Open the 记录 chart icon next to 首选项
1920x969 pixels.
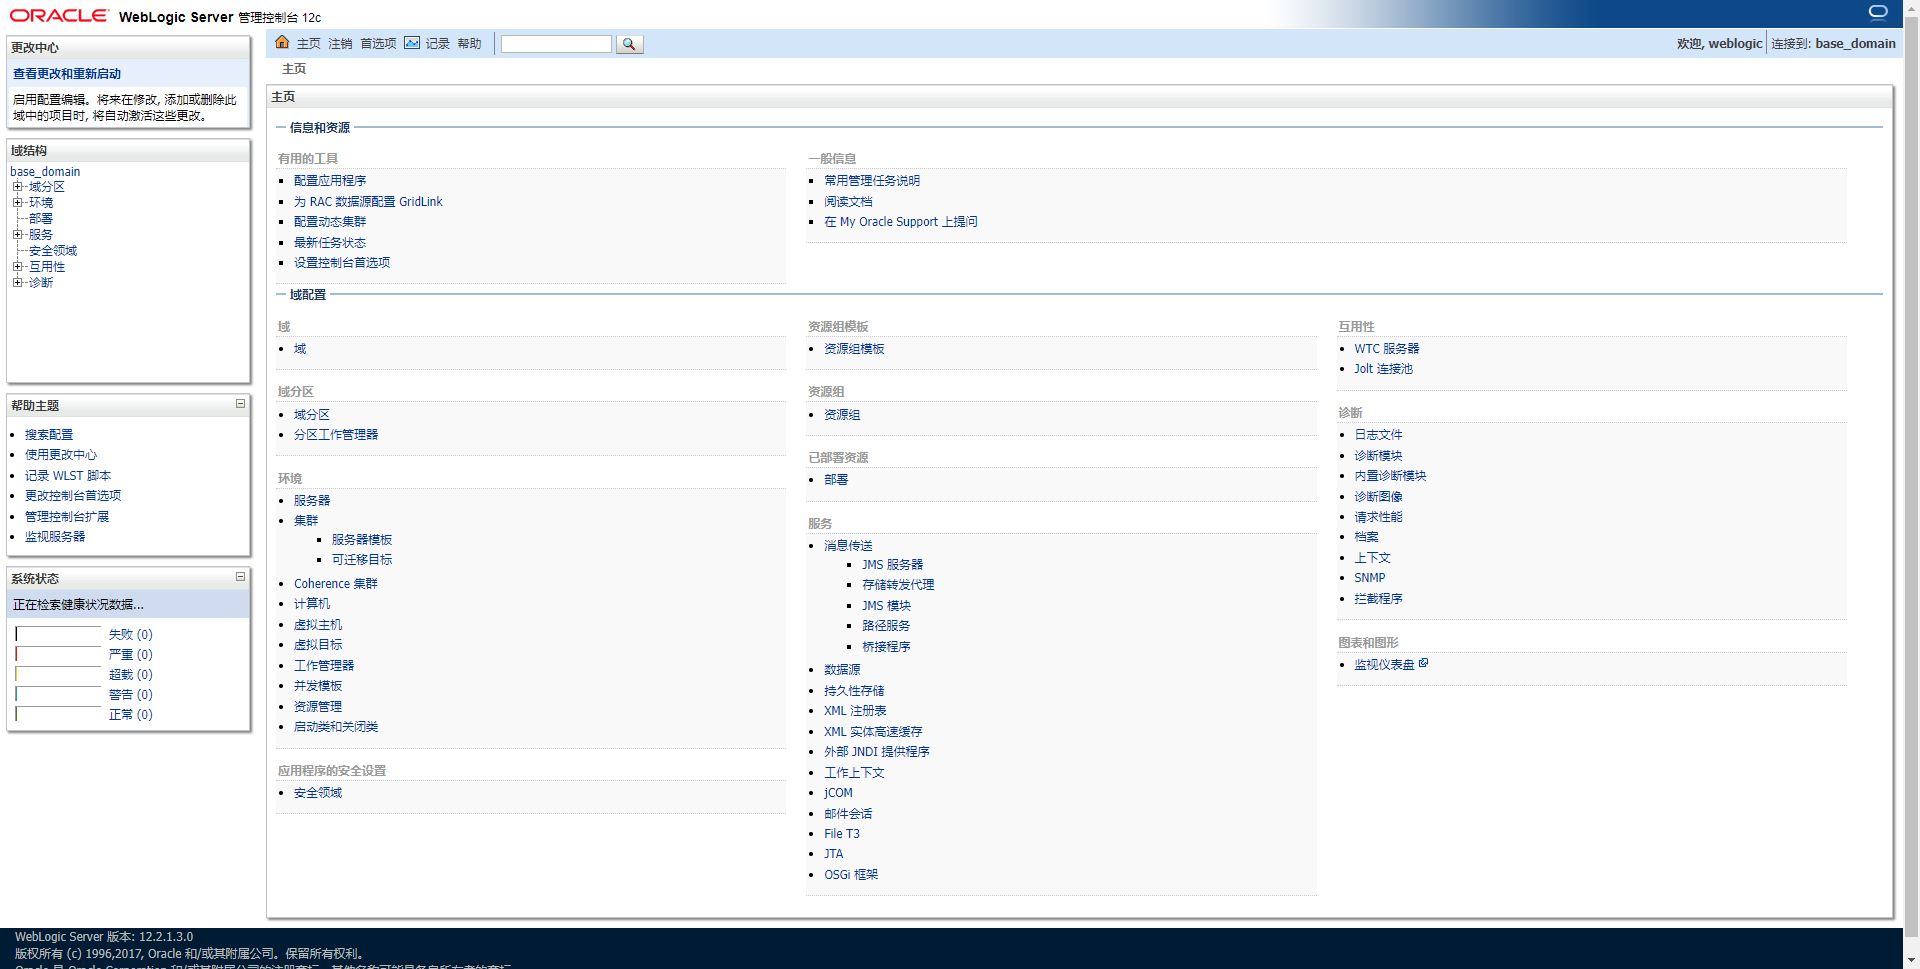tap(413, 43)
